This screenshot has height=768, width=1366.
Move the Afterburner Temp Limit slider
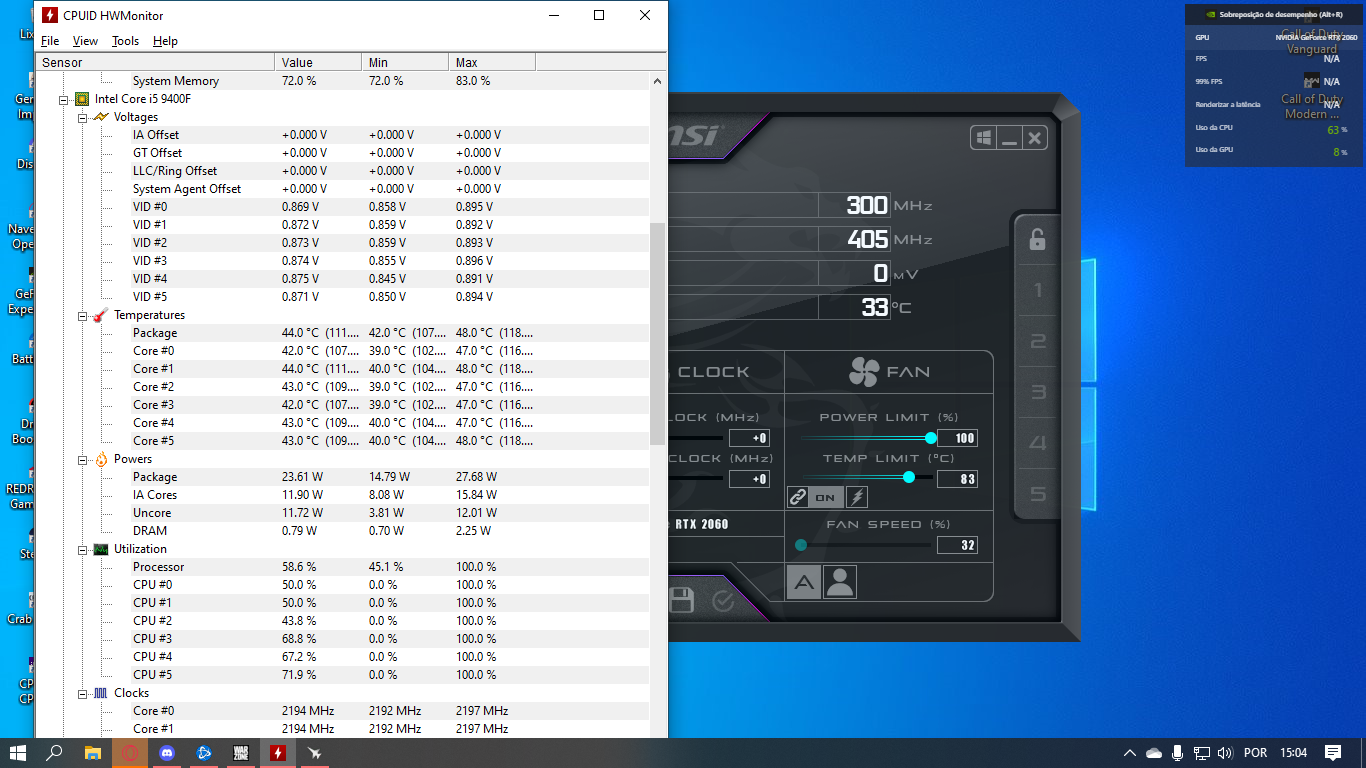point(909,477)
